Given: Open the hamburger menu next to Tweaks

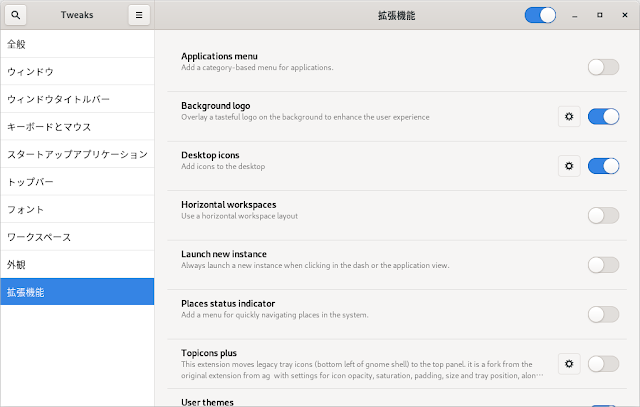Looking at the screenshot, I should coord(139,15).
